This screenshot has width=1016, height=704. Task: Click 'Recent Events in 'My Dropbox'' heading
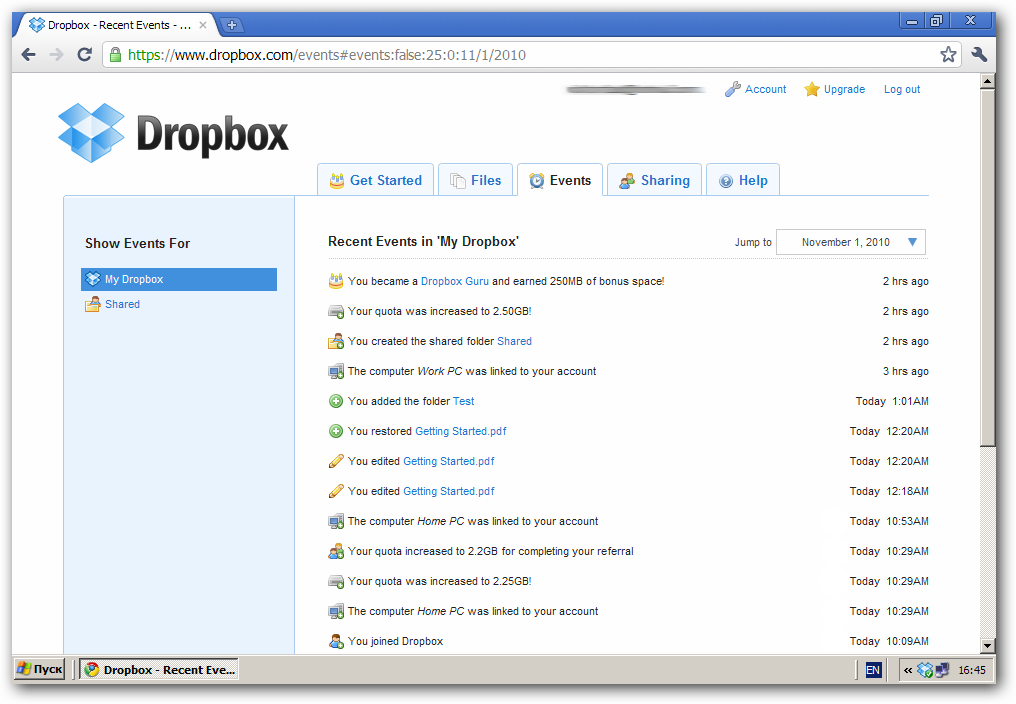point(423,242)
